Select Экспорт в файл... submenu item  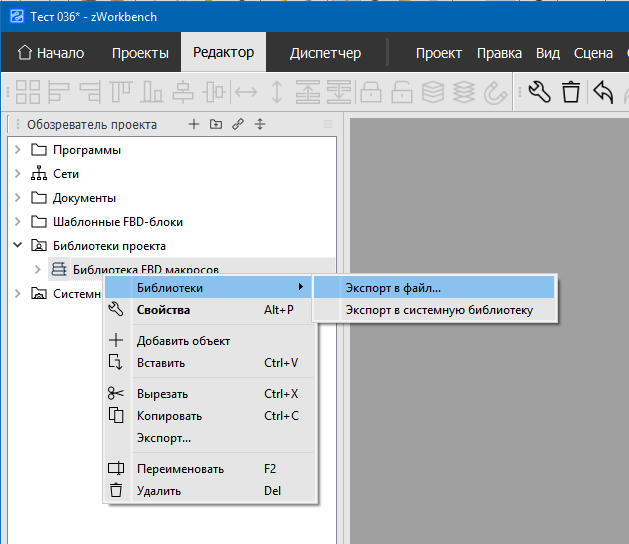click(x=393, y=288)
